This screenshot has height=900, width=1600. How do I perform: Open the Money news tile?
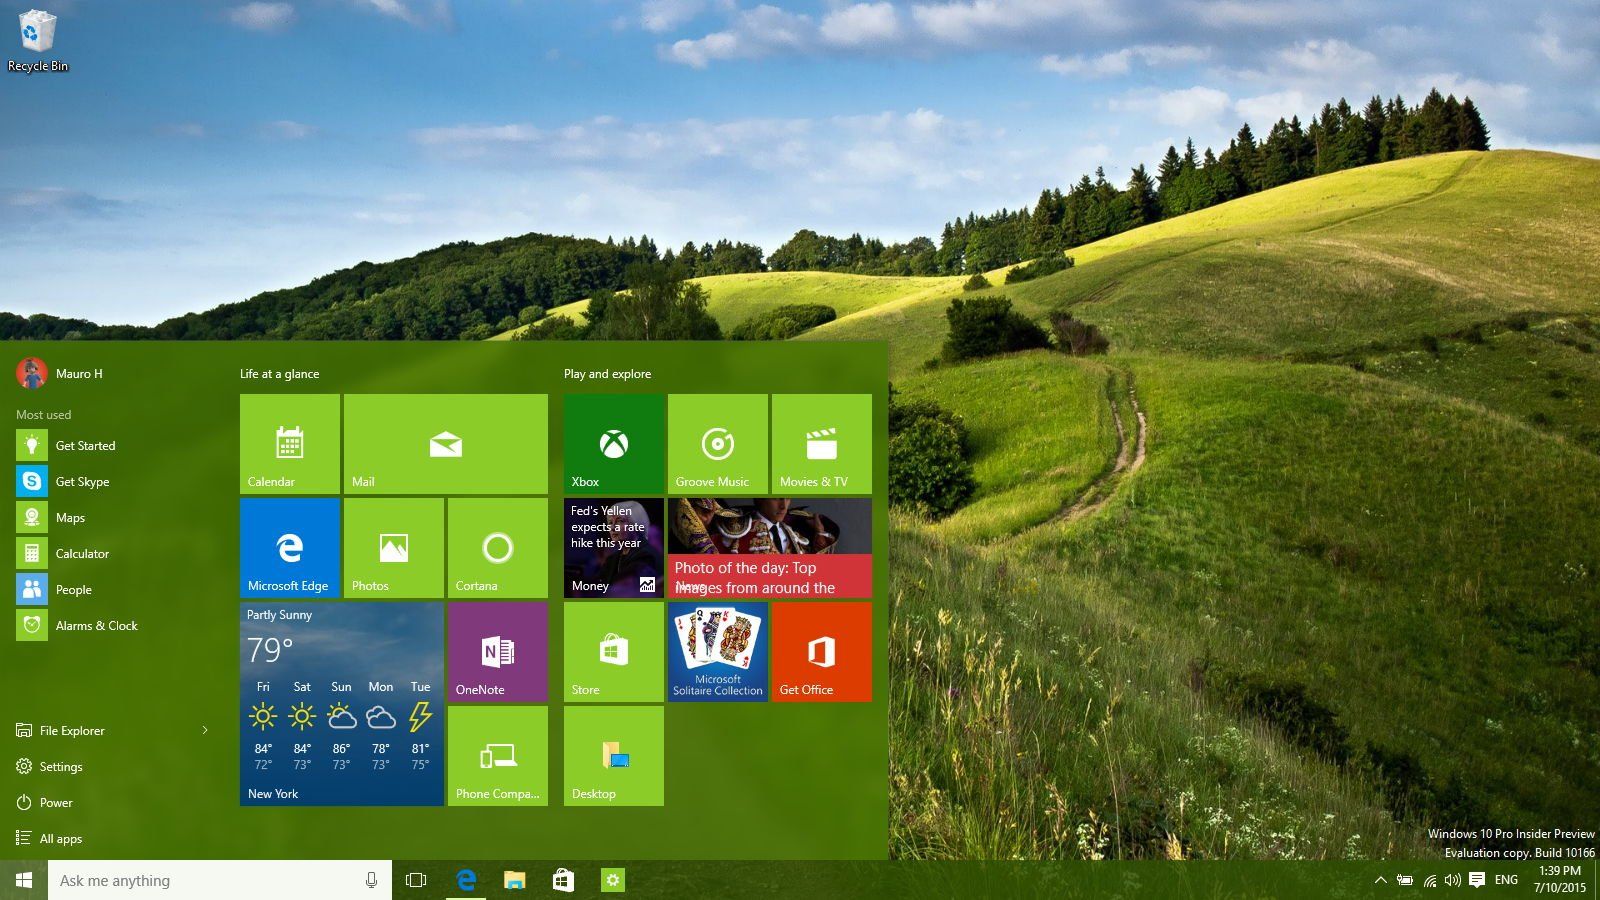coord(614,548)
